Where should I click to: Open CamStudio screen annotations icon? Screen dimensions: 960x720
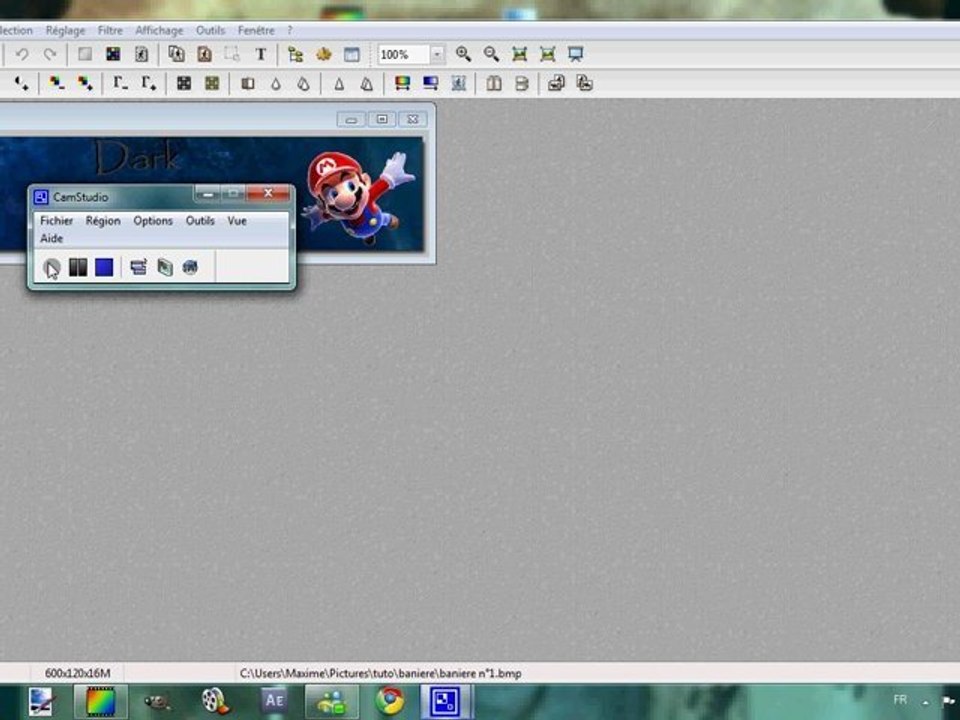(190, 267)
